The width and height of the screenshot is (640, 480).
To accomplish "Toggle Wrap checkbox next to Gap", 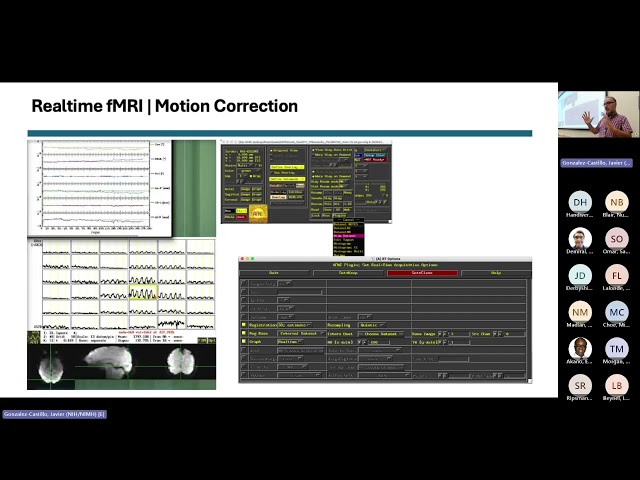I will (251, 176).
